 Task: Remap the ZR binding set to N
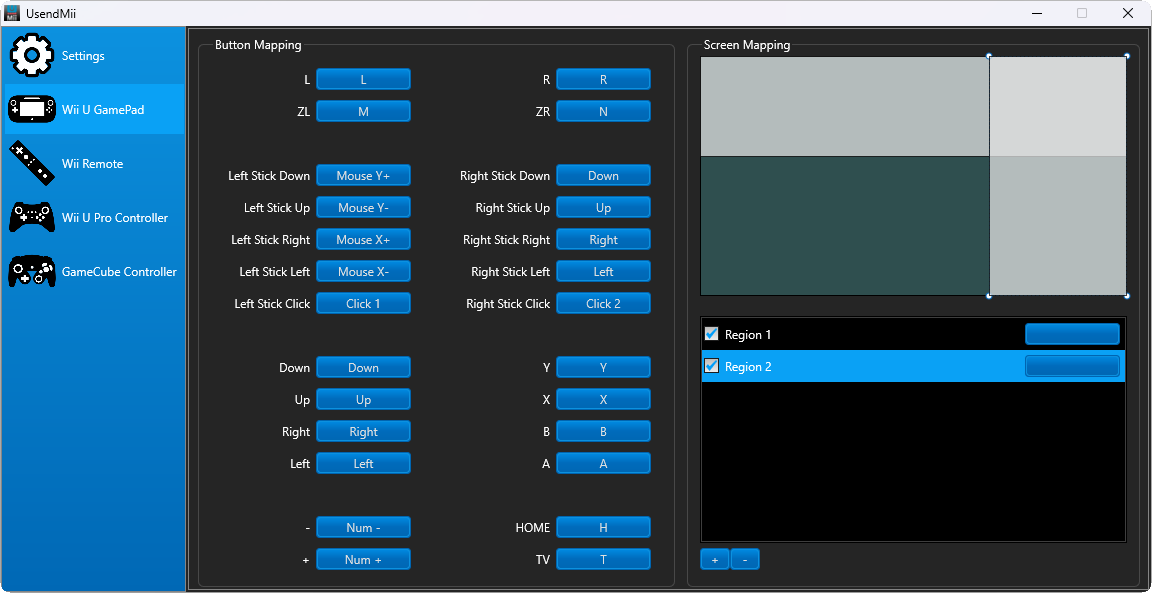[603, 111]
